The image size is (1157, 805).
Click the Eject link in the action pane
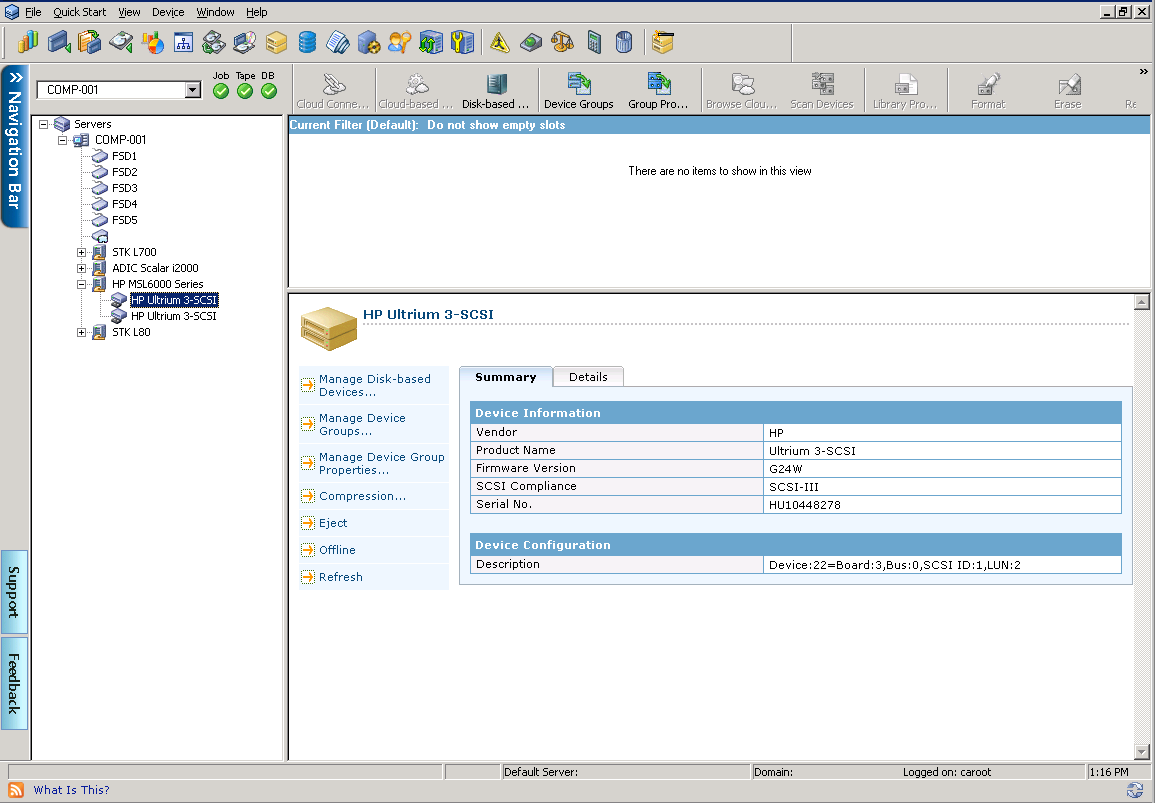[334, 522]
